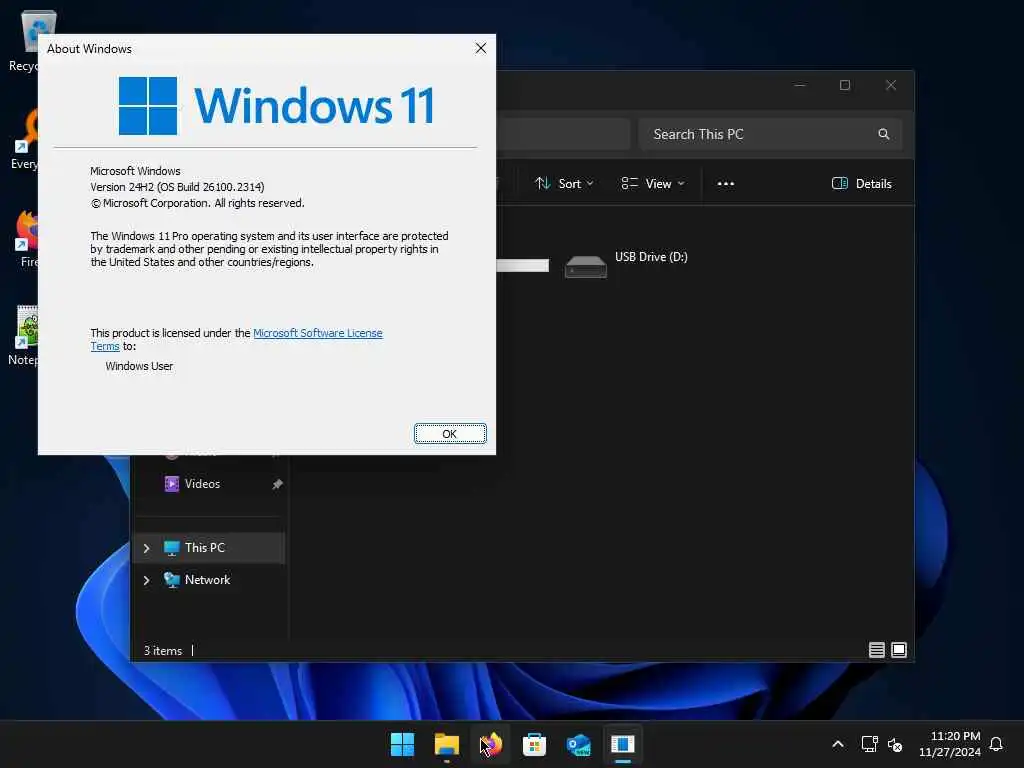The height and width of the screenshot is (768, 1024).
Task: Switch to details list view icon
Action: 876,650
